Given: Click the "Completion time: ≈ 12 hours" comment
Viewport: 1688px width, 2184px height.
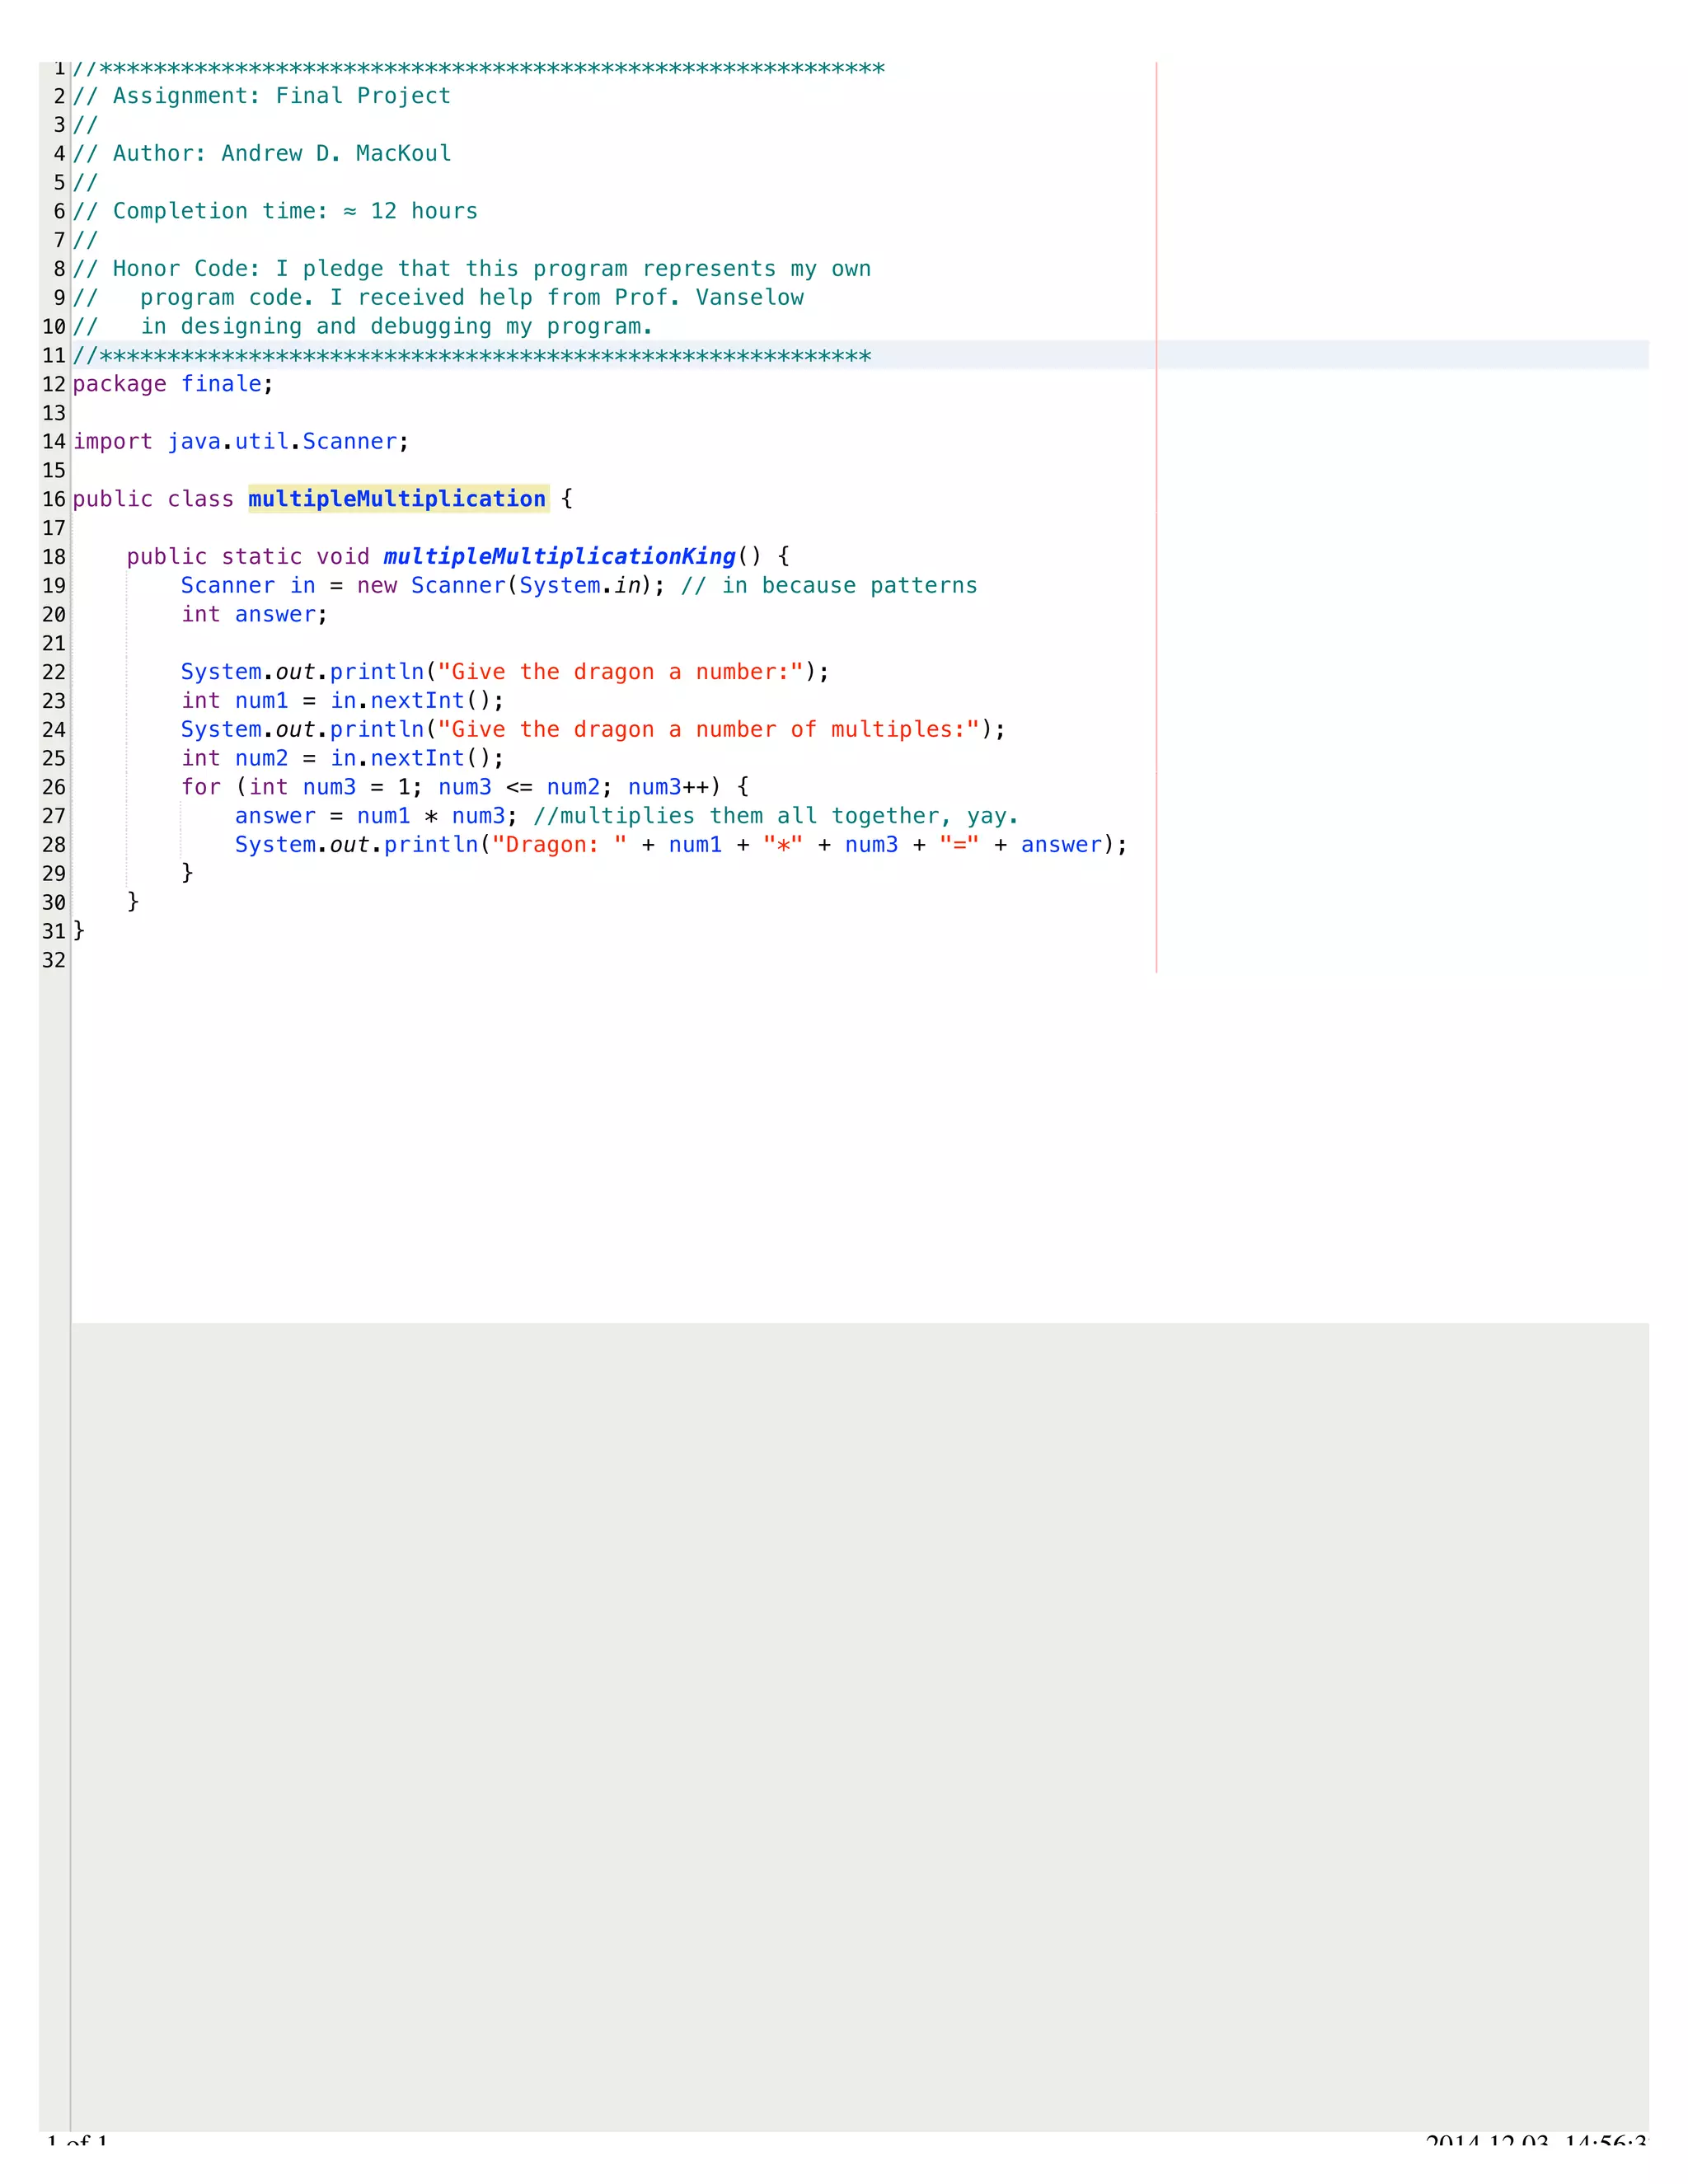Looking at the screenshot, I should (275, 211).
